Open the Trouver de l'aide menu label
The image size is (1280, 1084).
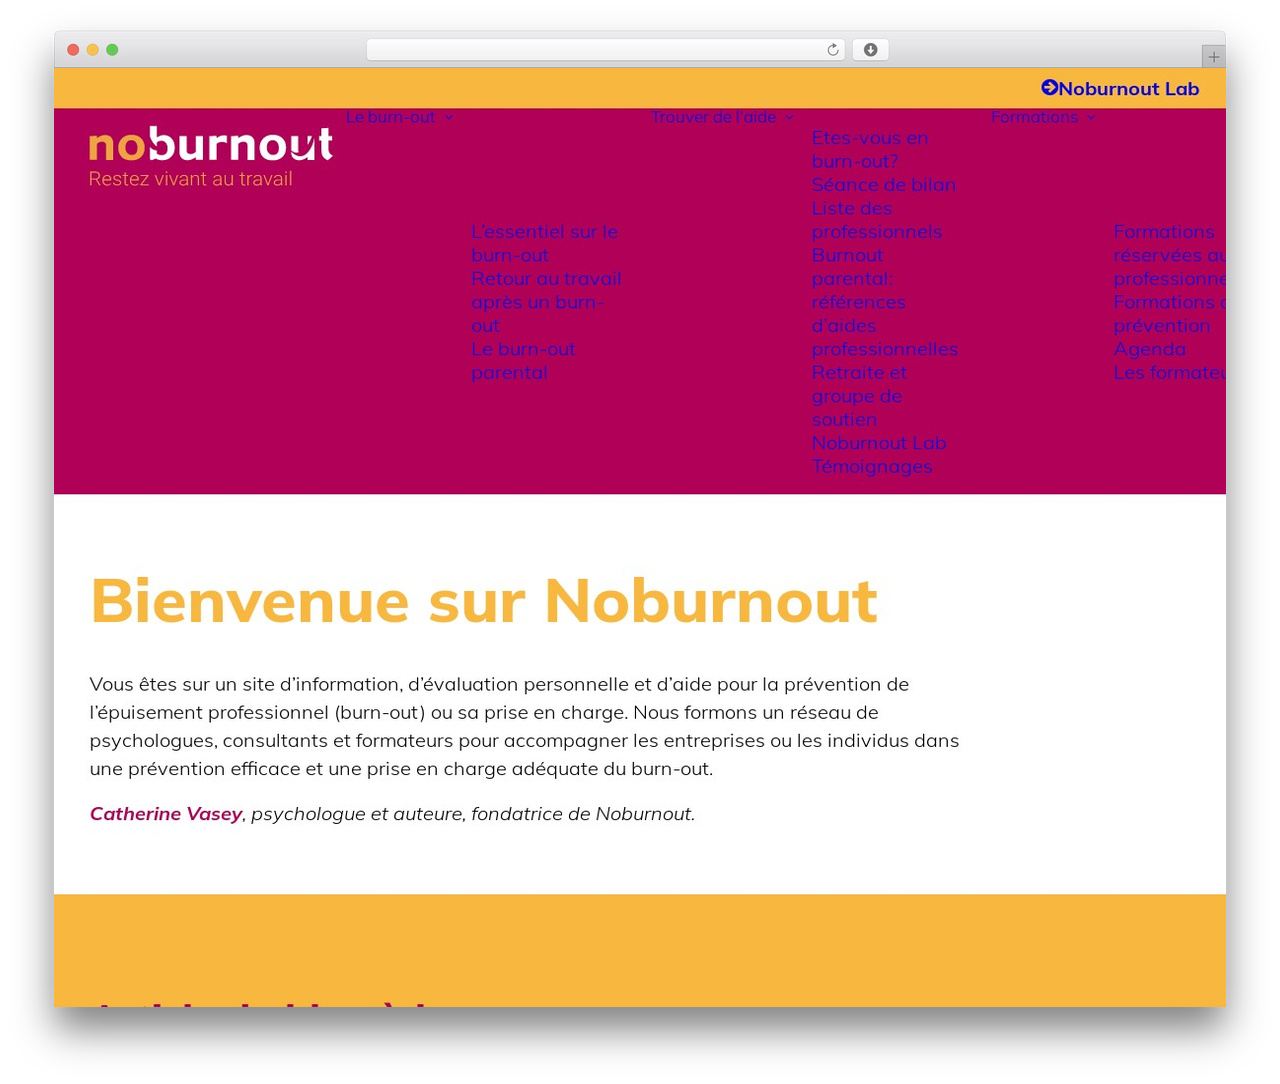pyautogui.click(x=713, y=117)
